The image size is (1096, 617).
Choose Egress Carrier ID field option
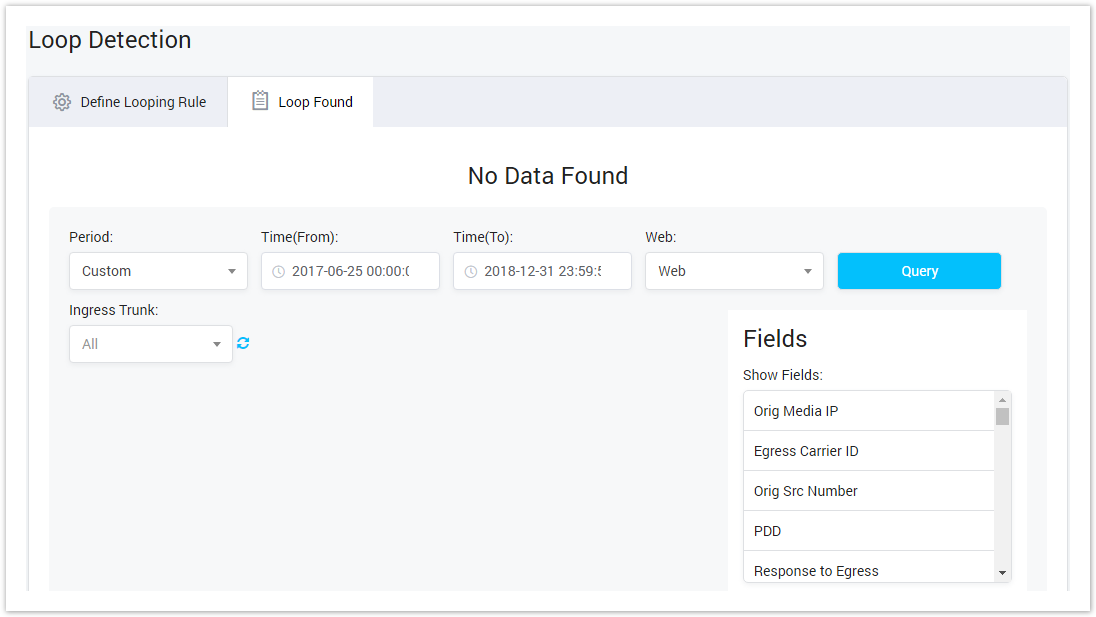tap(868, 451)
